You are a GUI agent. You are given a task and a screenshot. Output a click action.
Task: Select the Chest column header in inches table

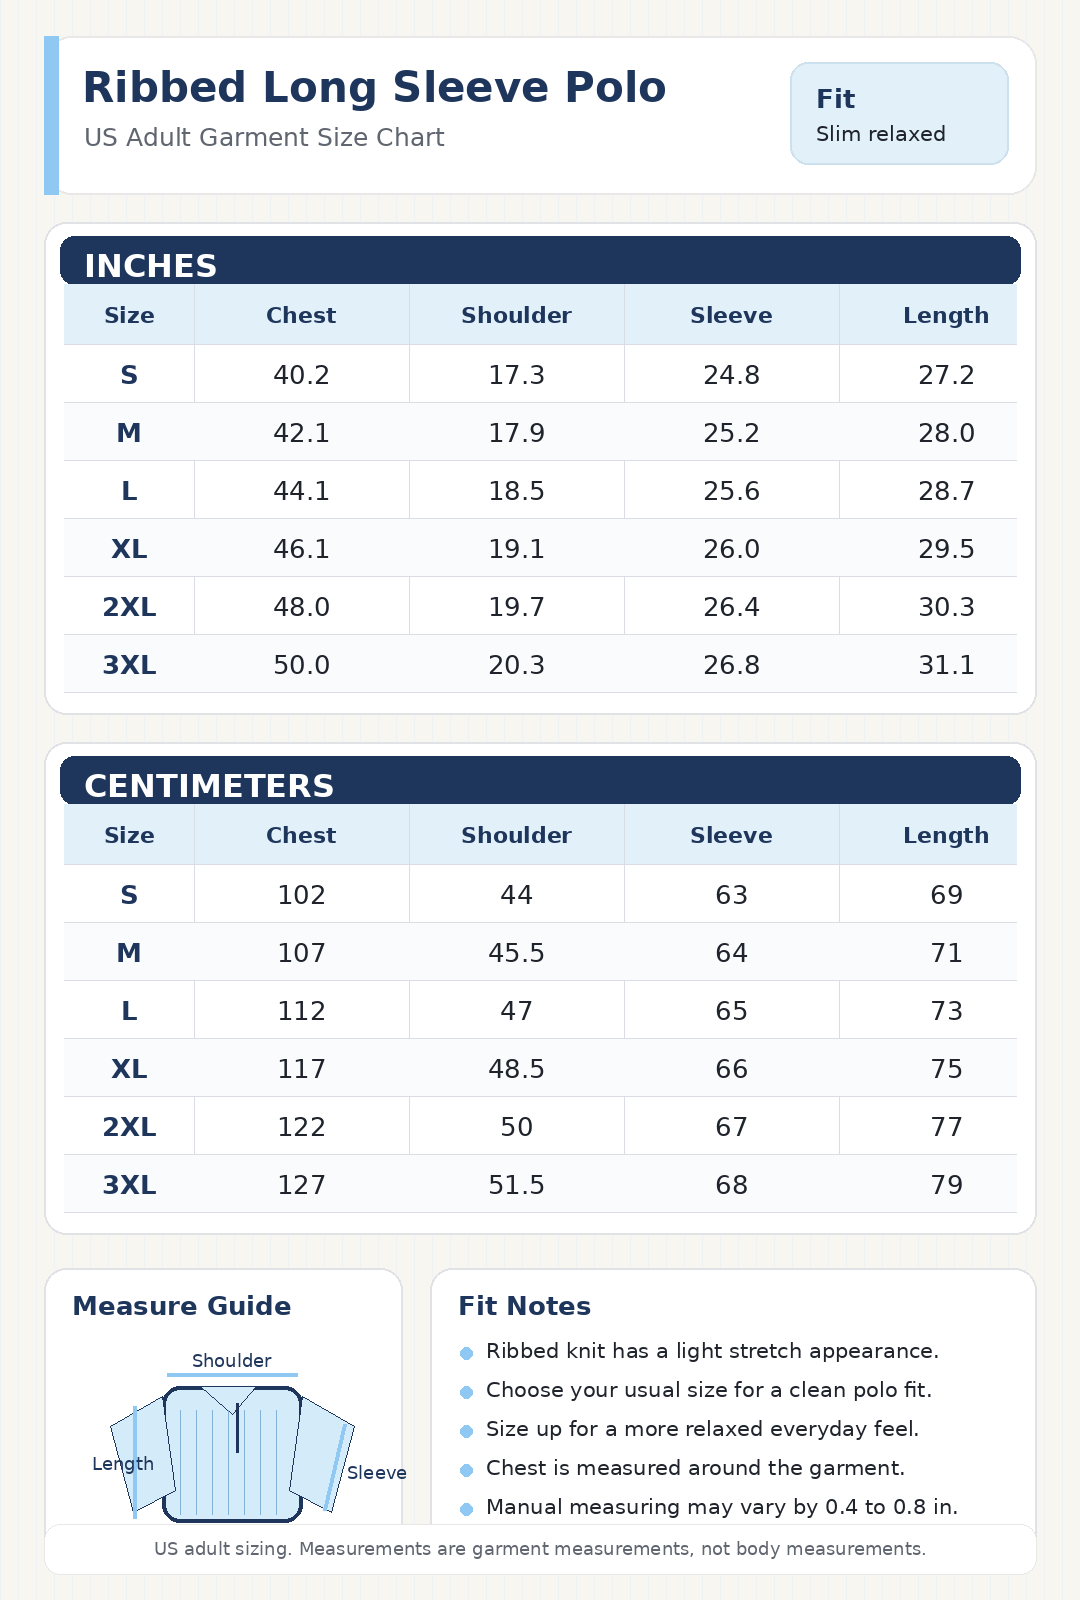[x=301, y=315]
